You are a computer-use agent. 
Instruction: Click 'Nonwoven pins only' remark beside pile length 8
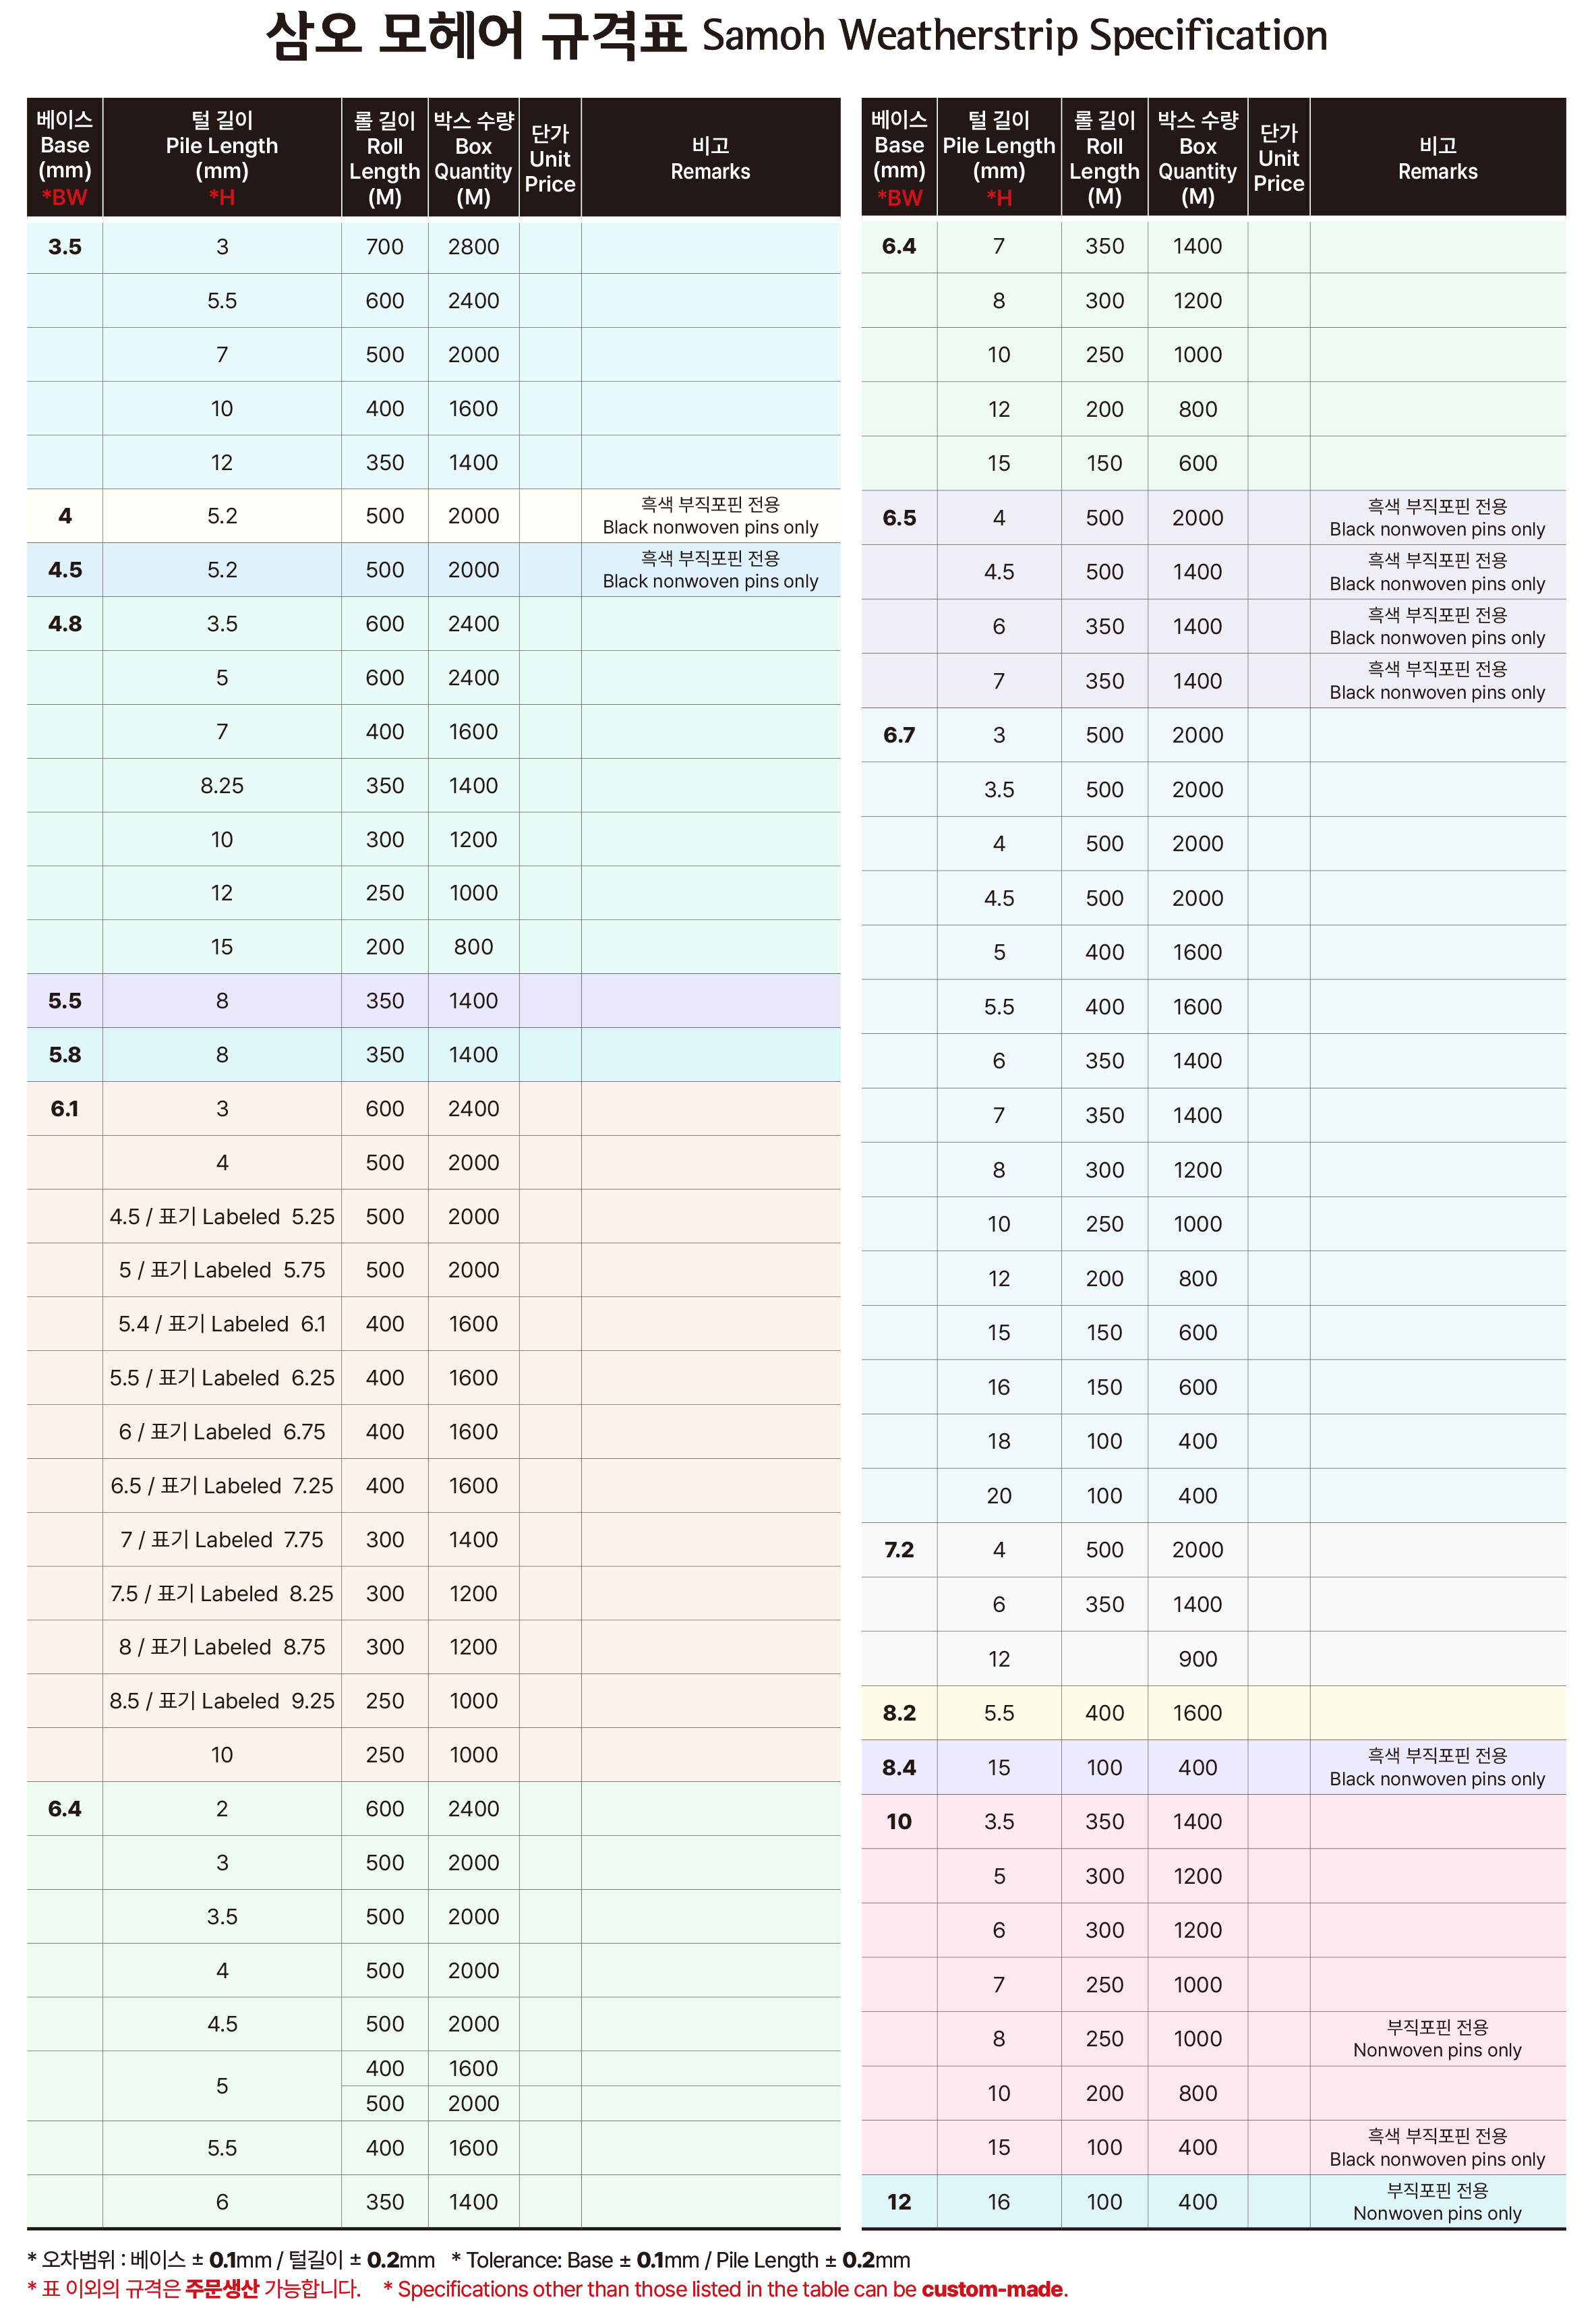click(1437, 2050)
